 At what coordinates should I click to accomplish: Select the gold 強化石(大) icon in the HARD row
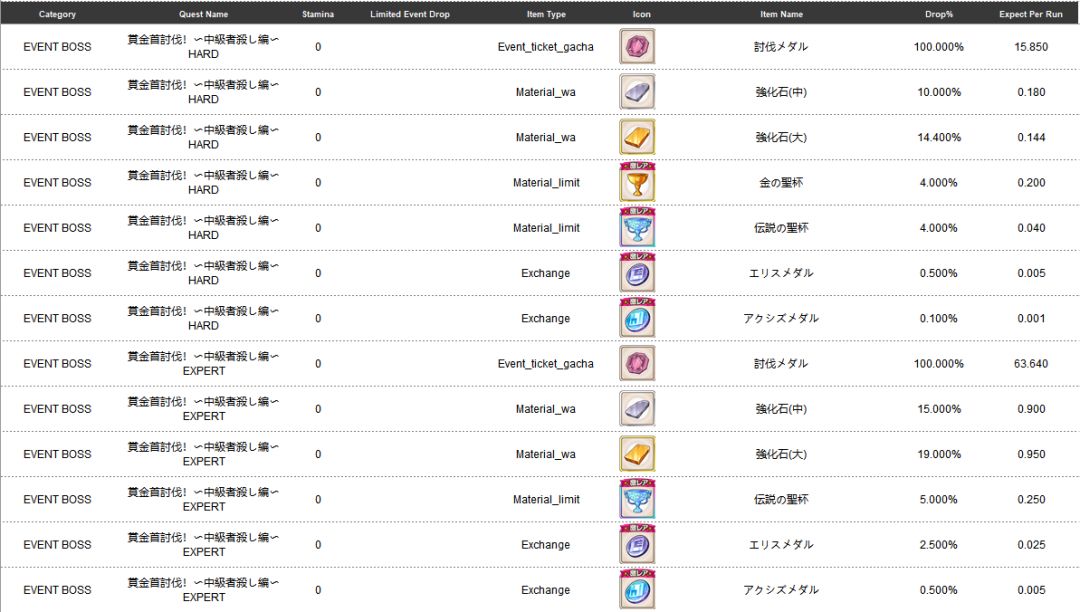coord(637,137)
